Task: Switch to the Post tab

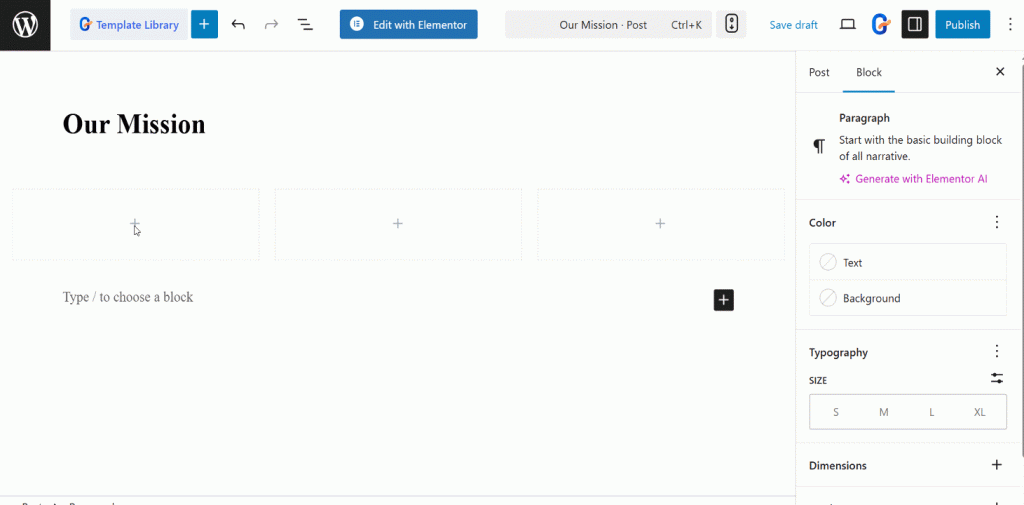Action: (819, 72)
